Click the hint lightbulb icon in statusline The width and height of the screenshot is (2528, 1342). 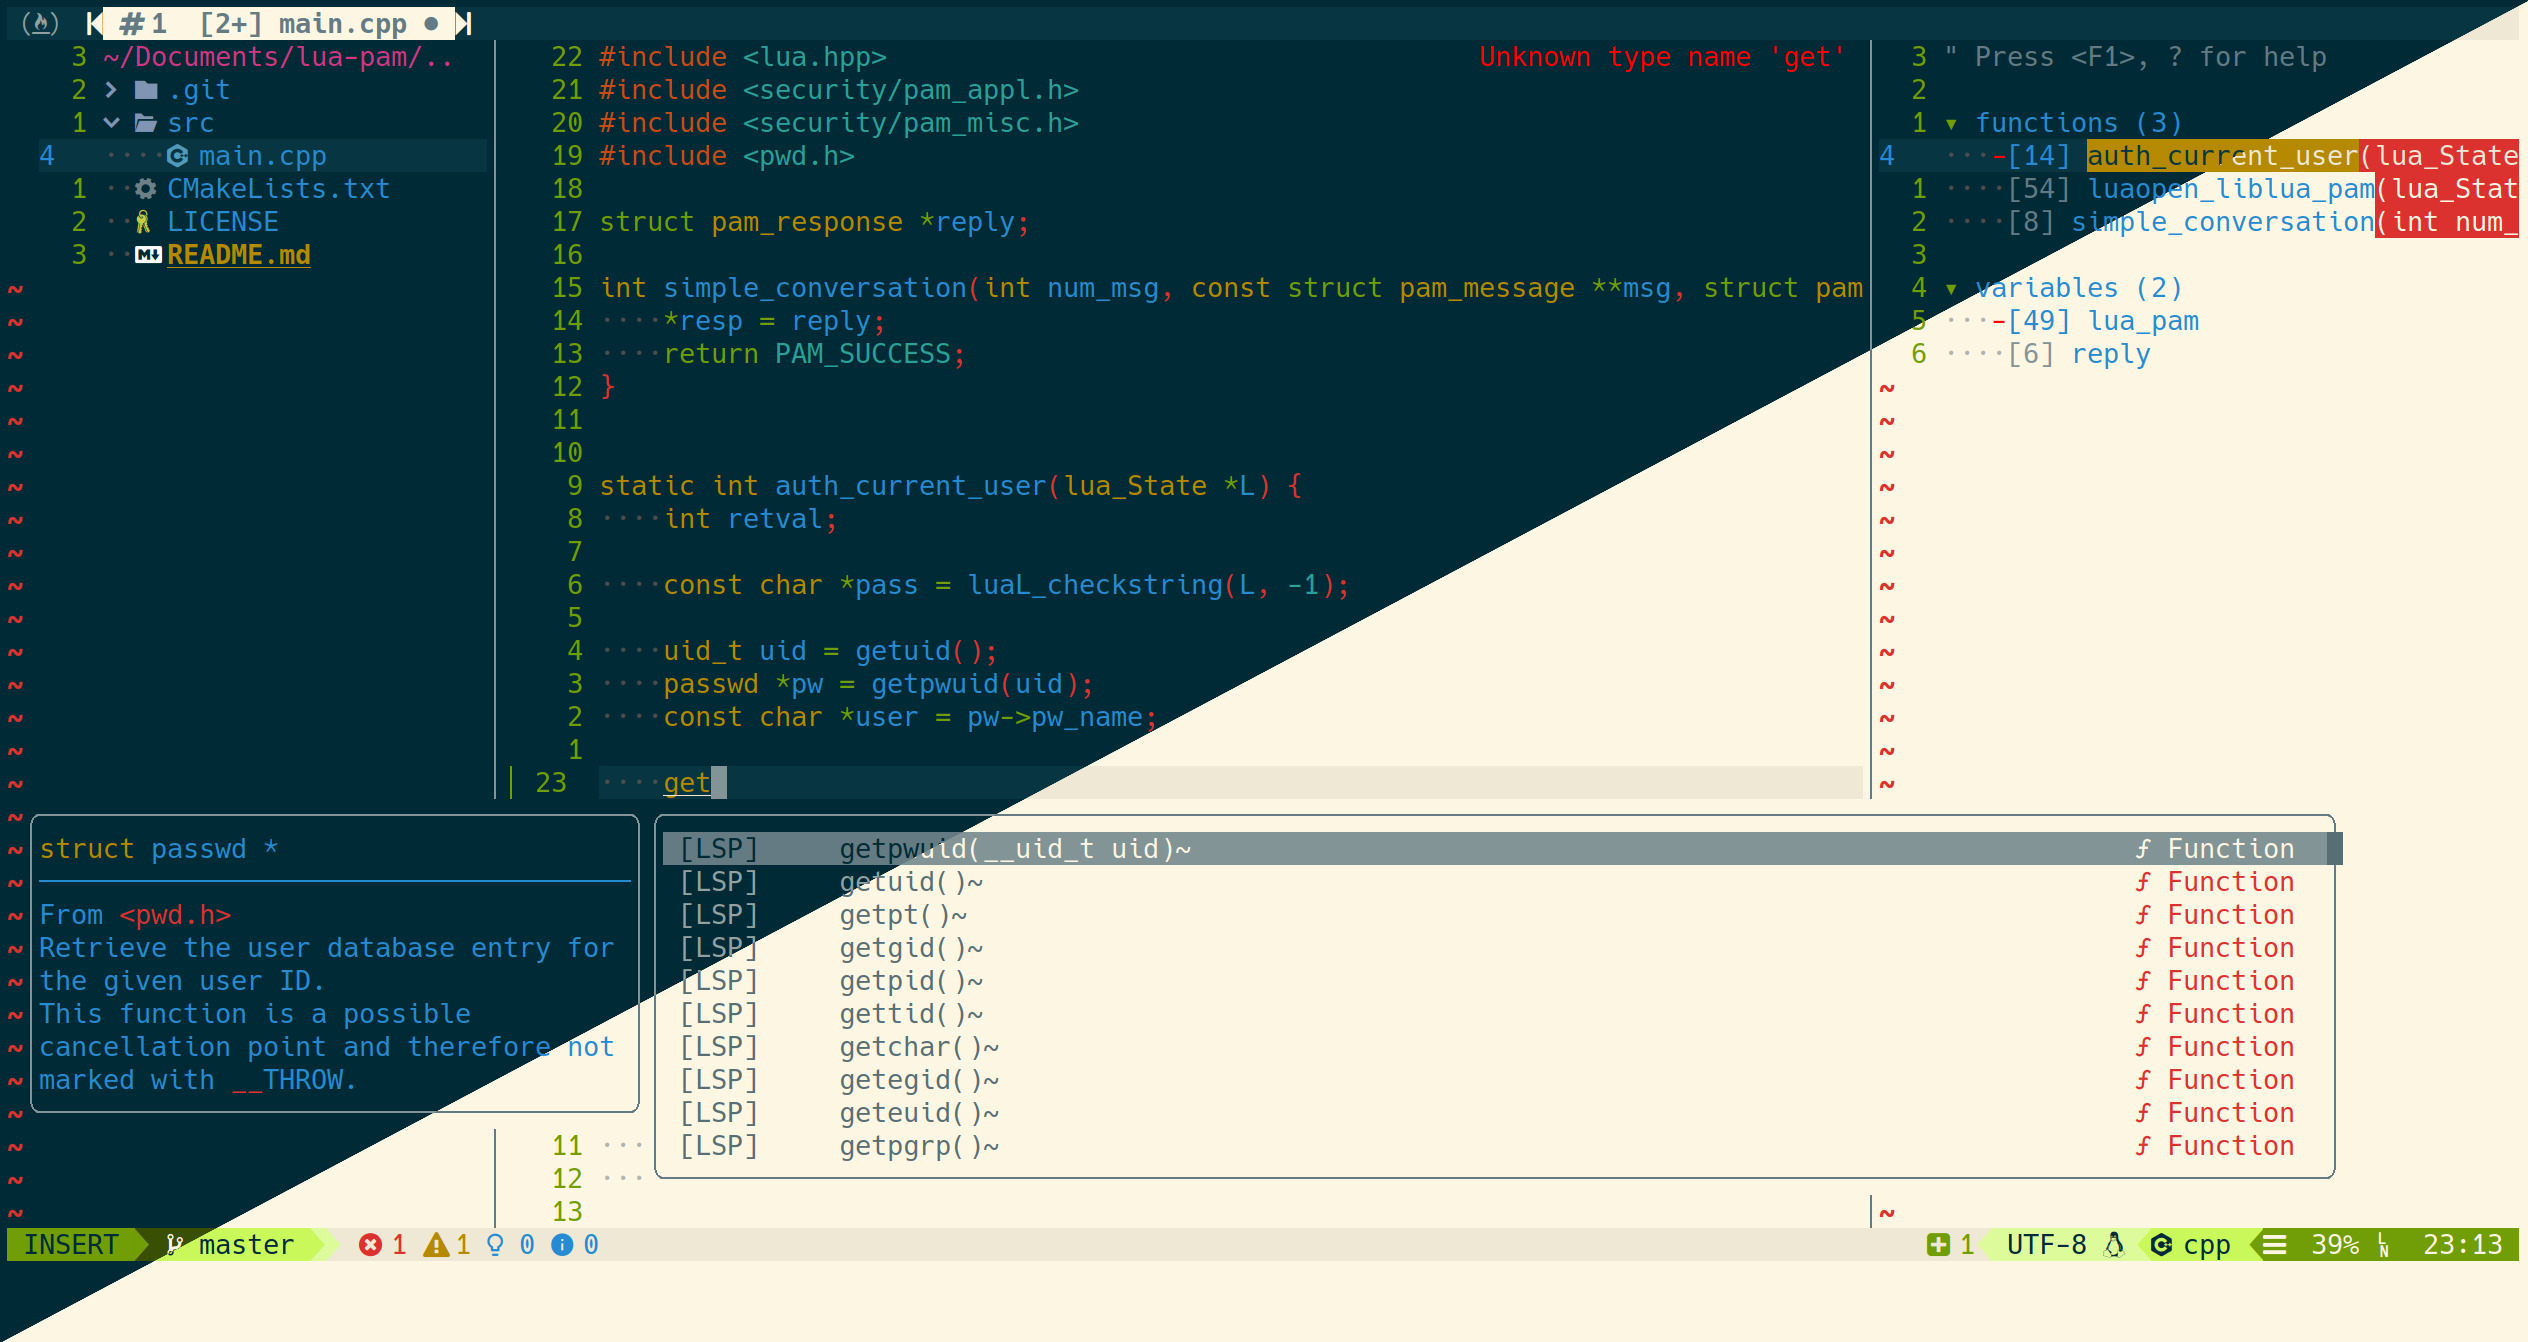pyautogui.click(x=495, y=1245)
